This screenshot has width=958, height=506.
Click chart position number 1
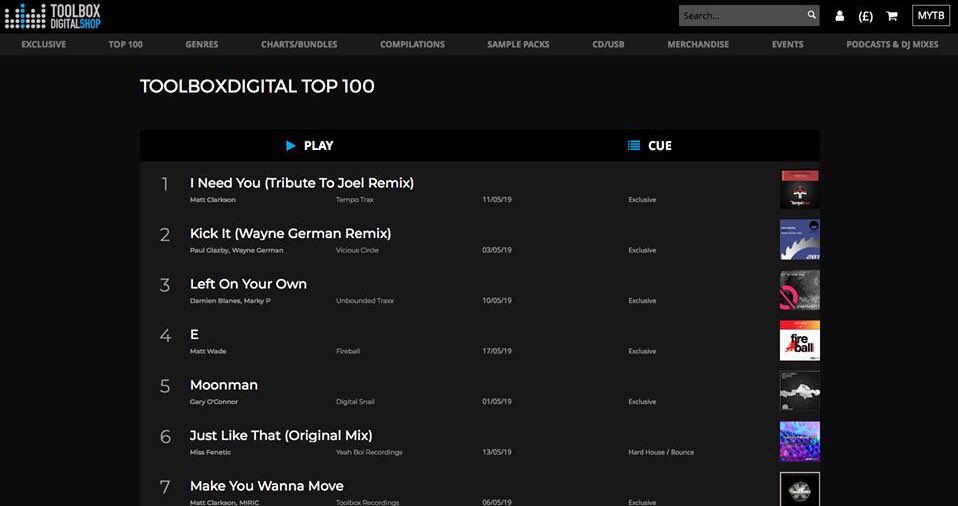coord(164,184)
